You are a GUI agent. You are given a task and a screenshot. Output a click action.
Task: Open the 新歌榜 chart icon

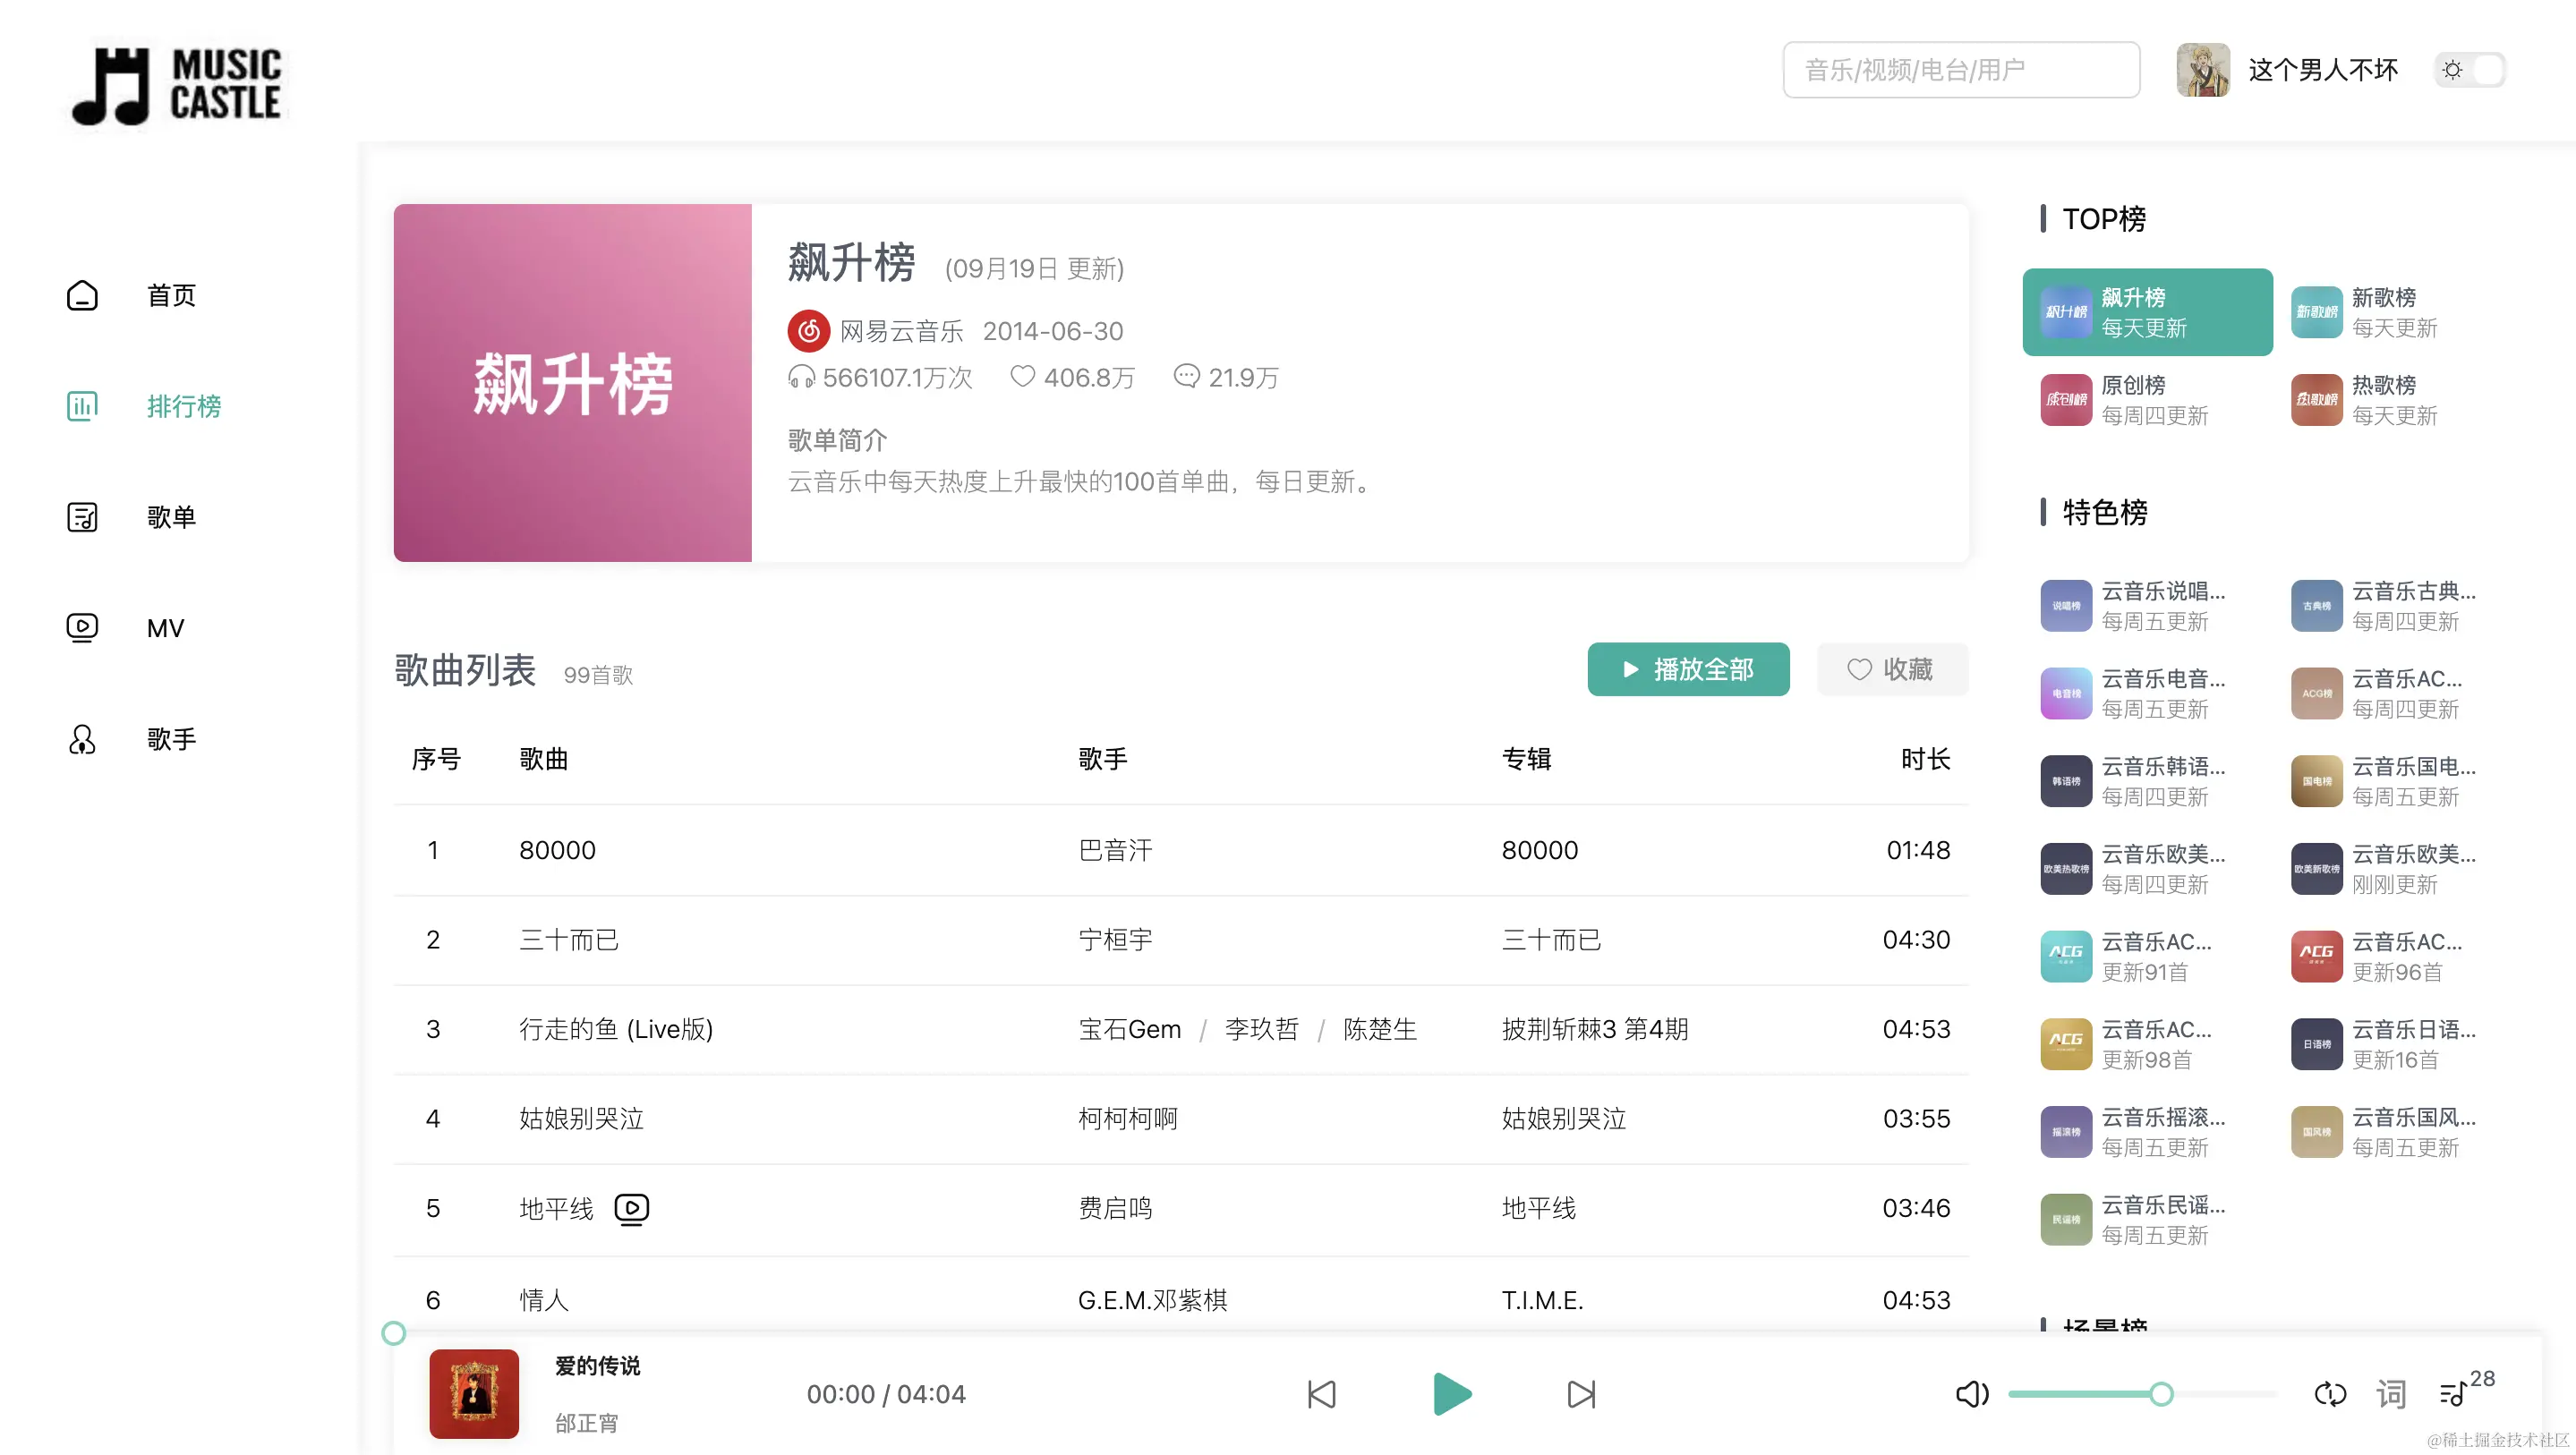pyautogui.click(x=2316, y=312)
